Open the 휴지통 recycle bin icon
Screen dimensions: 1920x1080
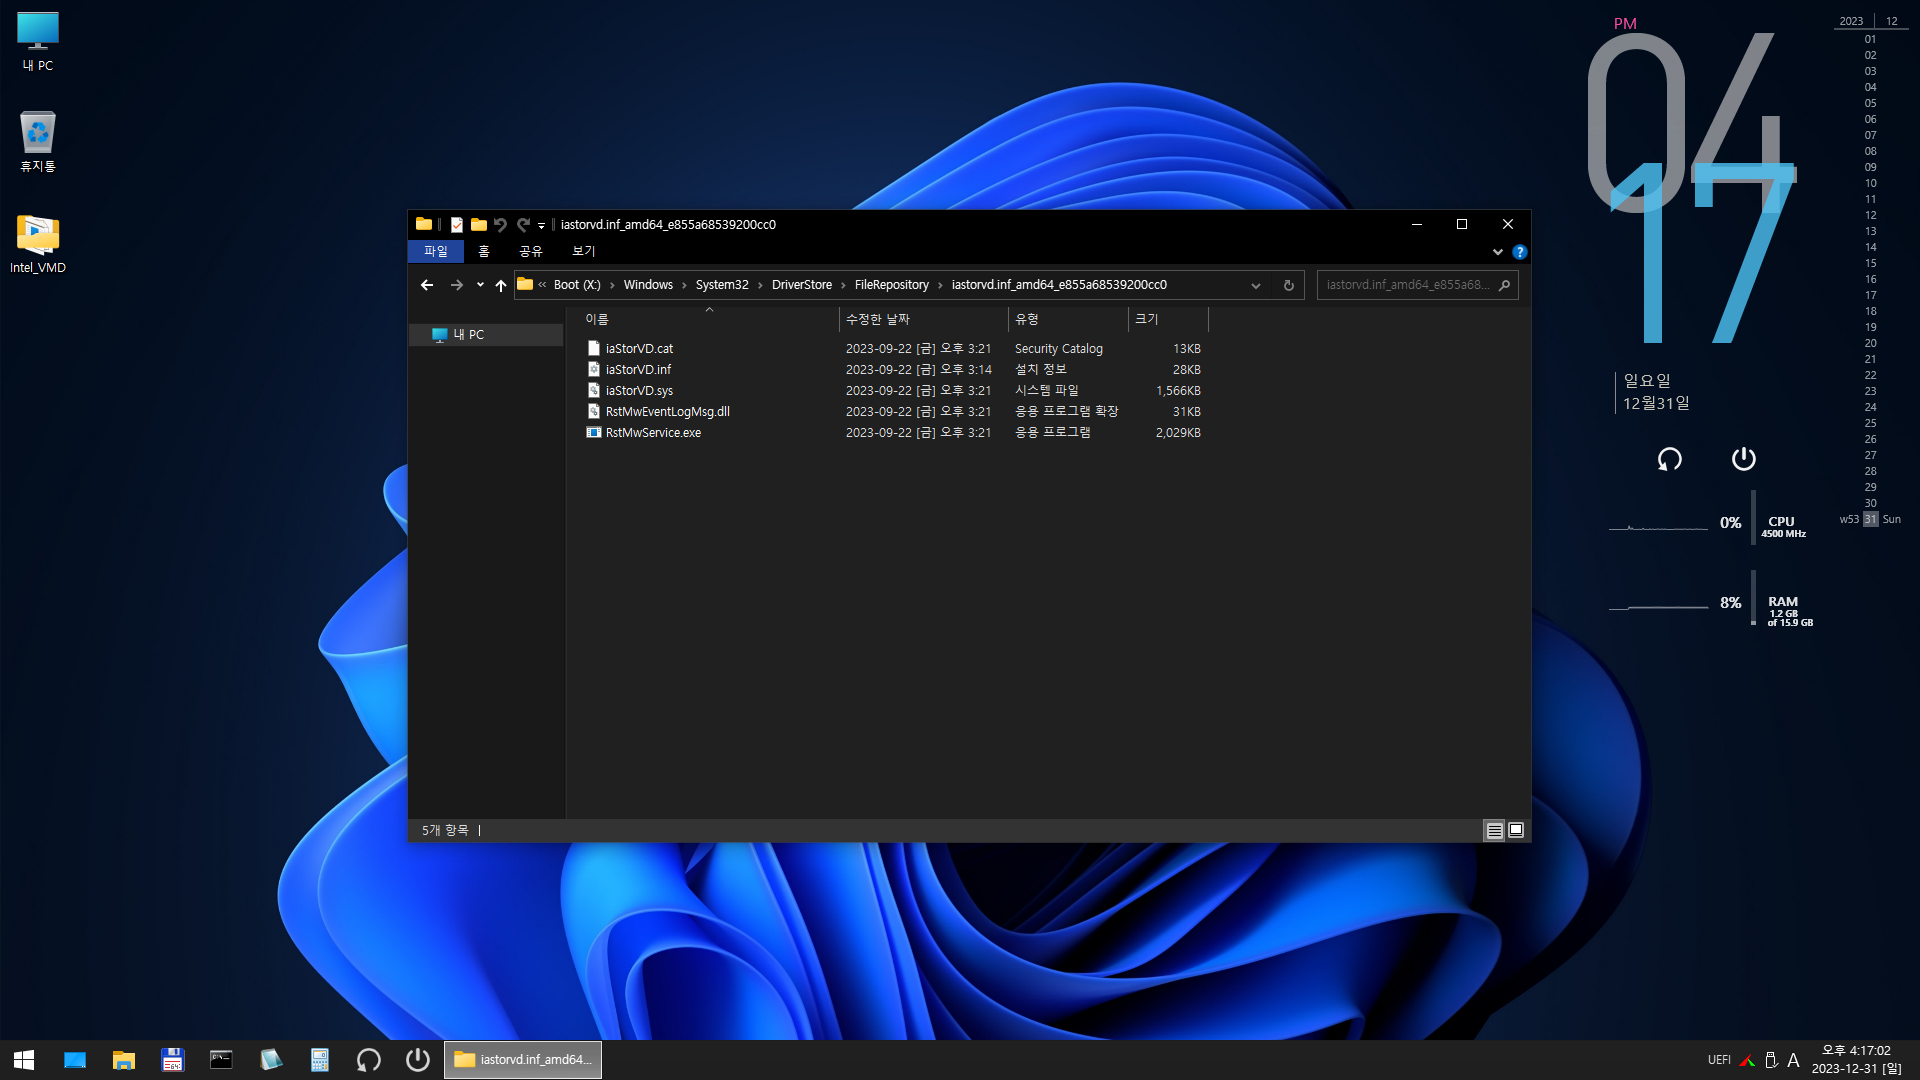(38, 141)
